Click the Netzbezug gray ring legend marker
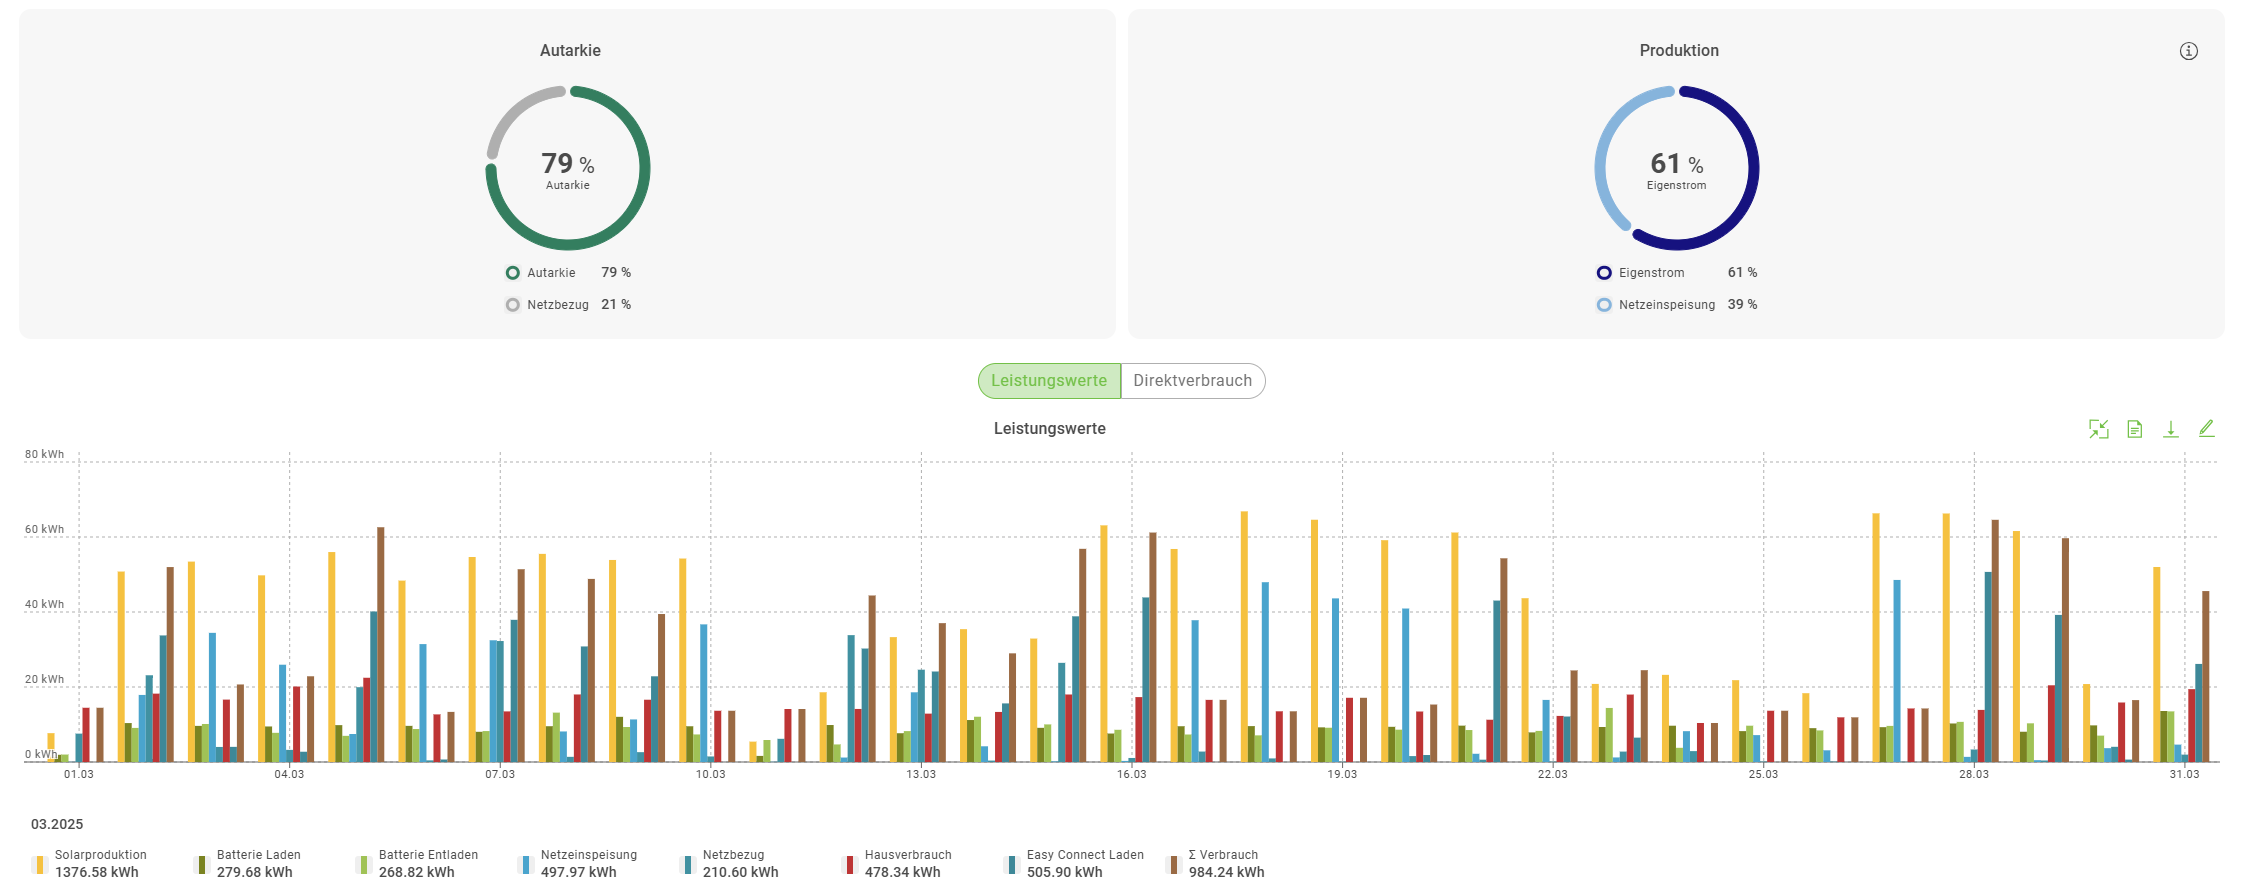Viewport: 2245px width, 896px height. tap(512, 305)
